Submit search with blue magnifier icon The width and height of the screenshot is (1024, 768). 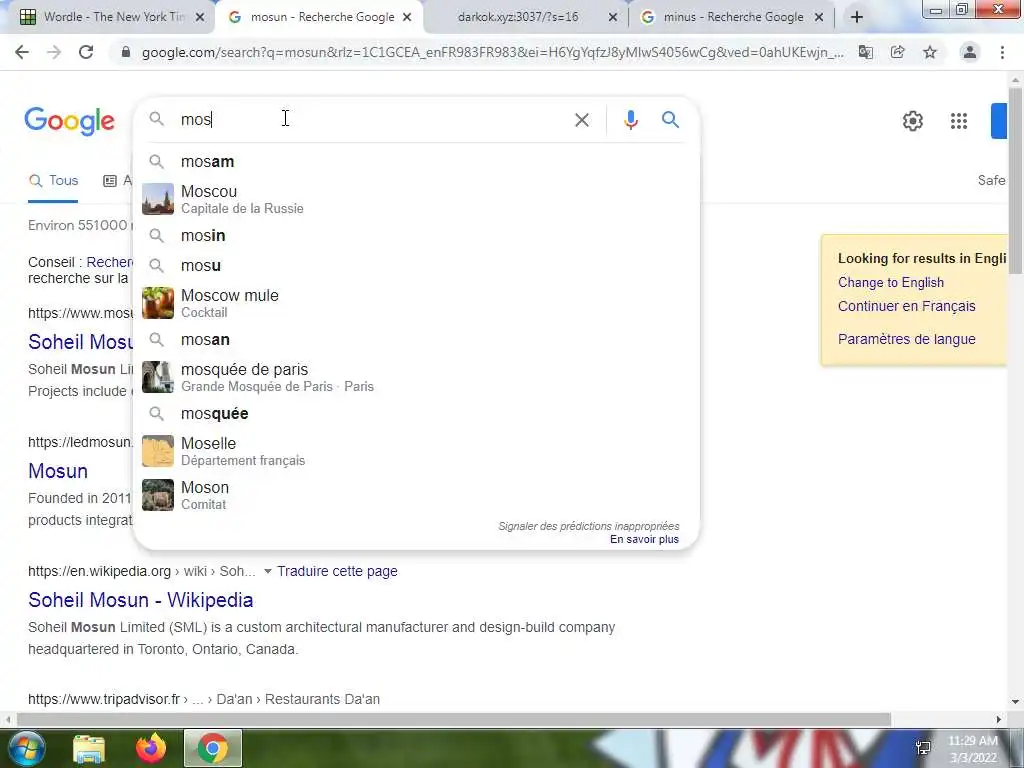pos(670,120)
